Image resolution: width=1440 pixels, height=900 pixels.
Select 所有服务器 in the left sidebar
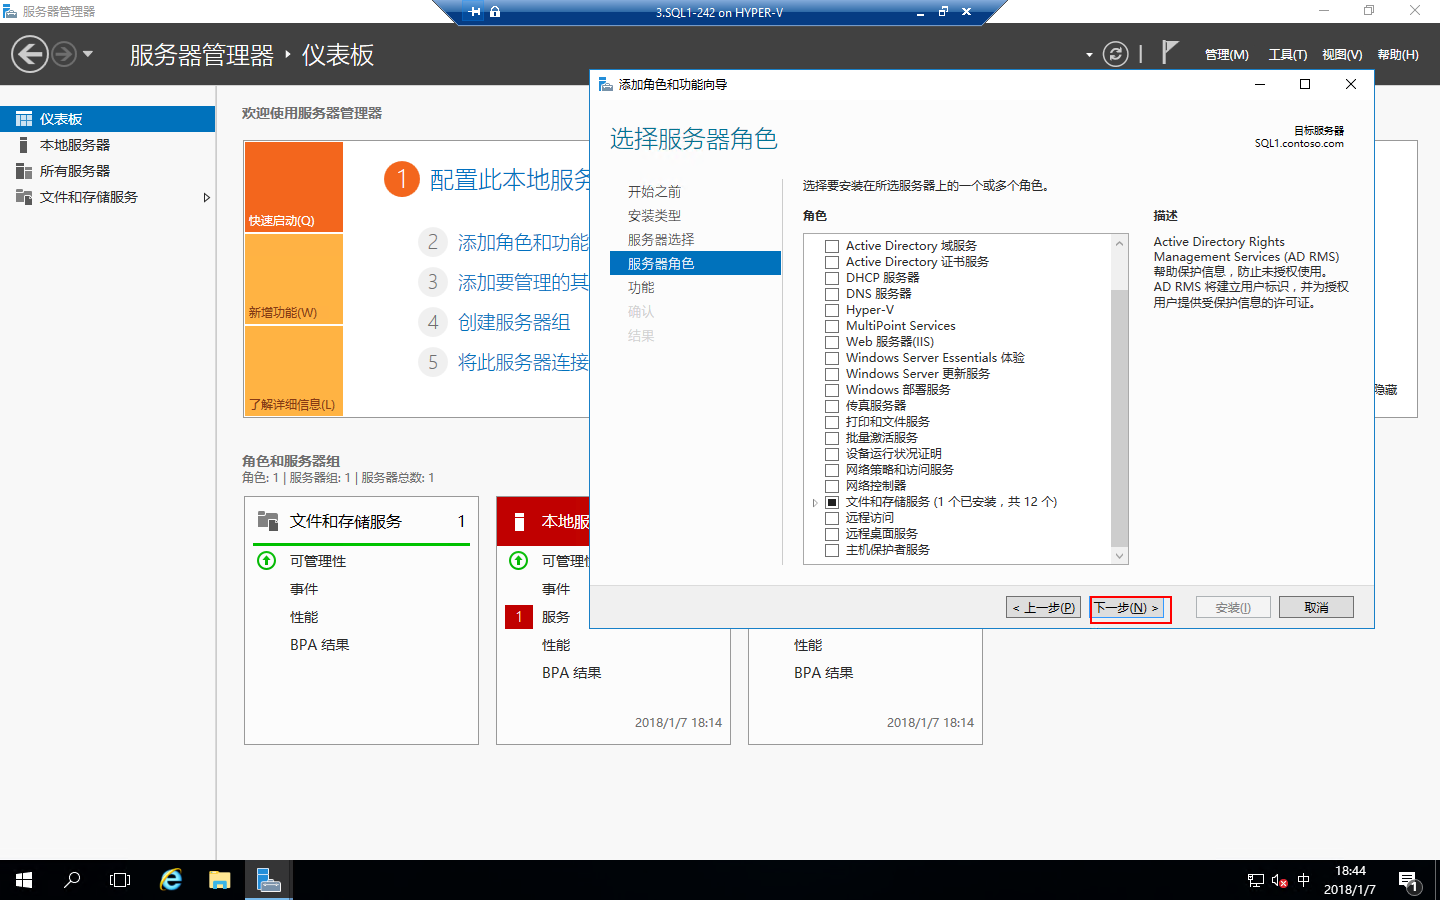pos(107,171)
